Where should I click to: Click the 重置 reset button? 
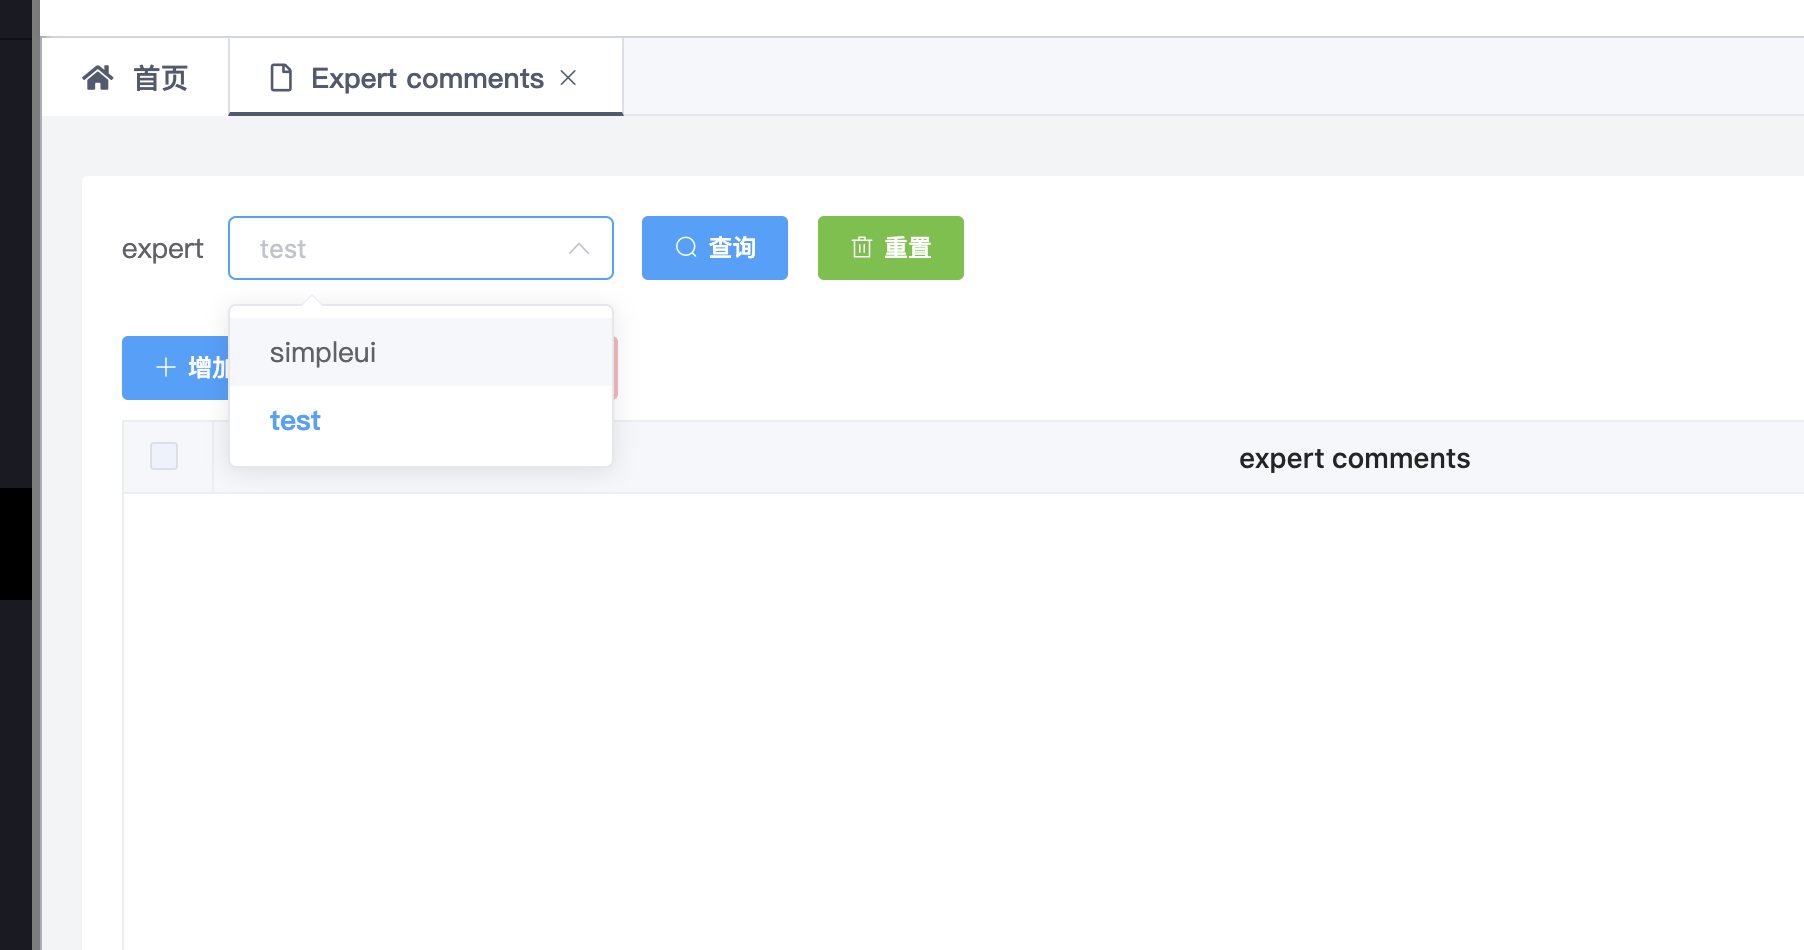890,248
